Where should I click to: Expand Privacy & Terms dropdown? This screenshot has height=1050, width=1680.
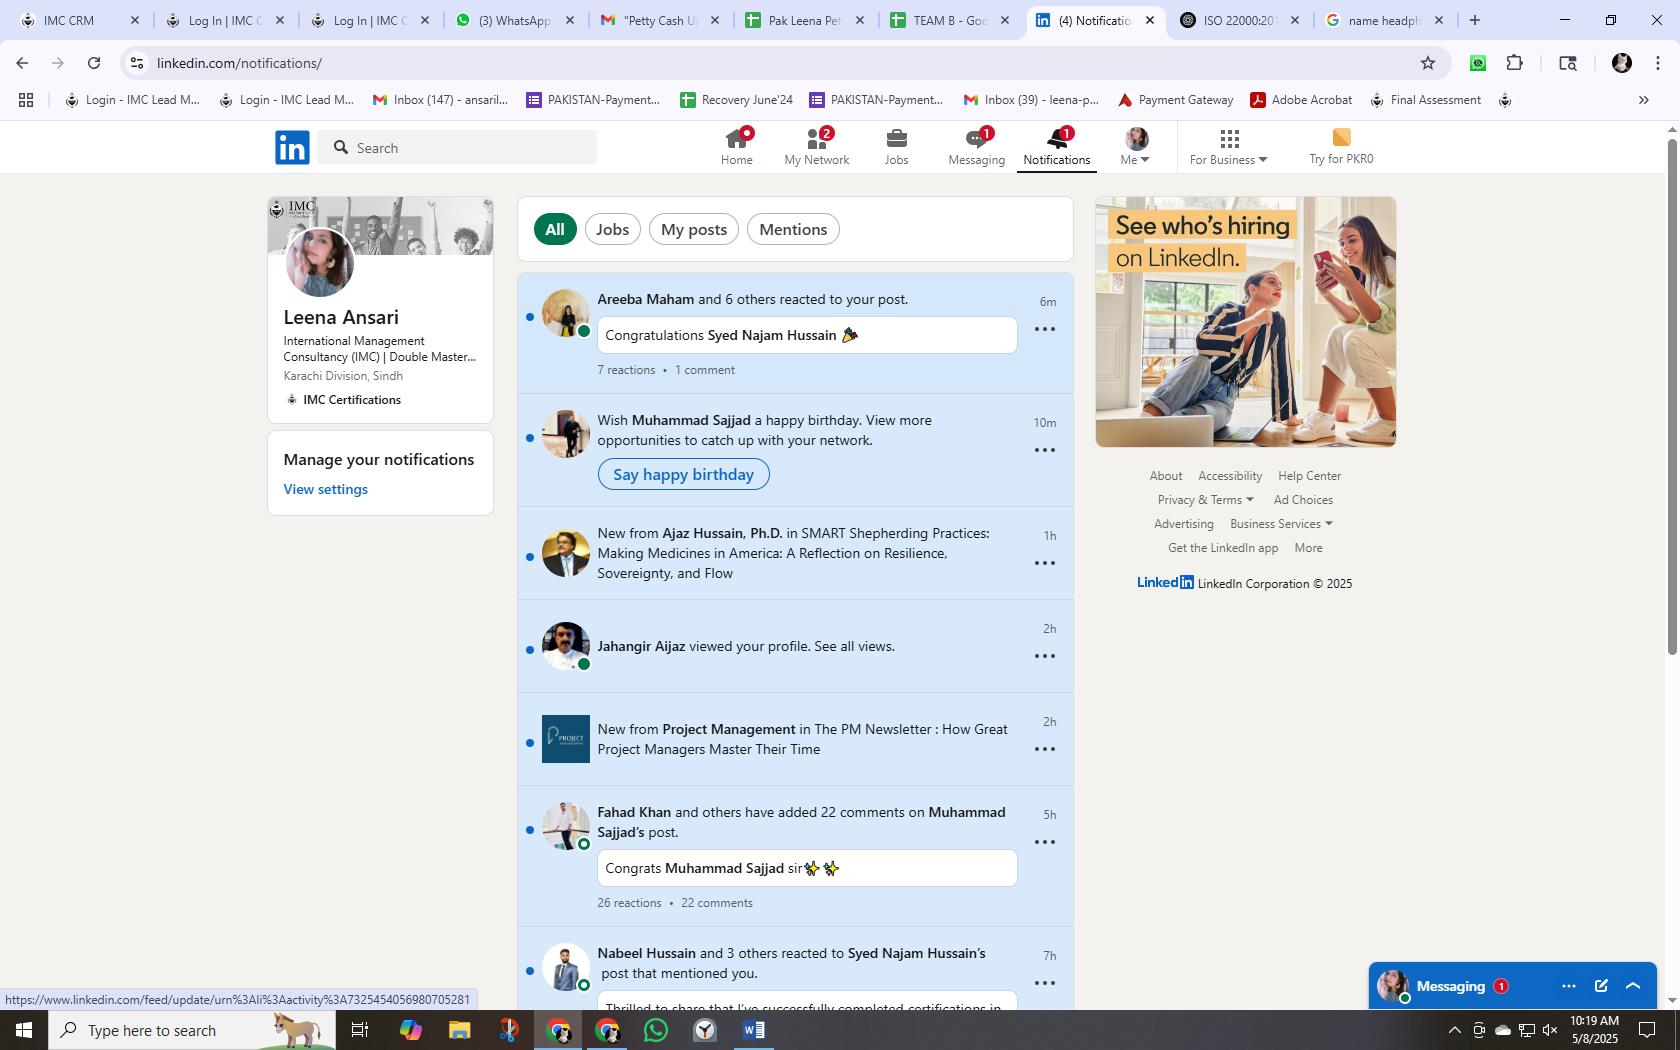click(1205, 500)
